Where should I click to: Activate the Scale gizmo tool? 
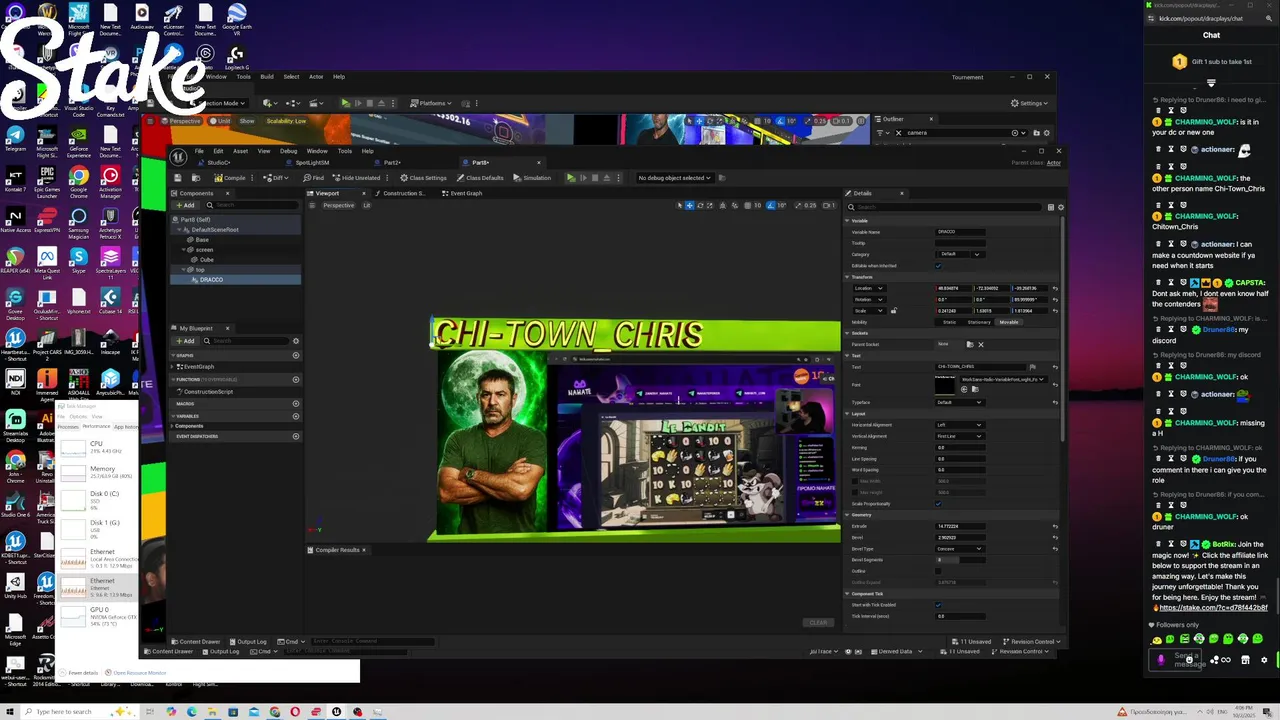click(x=710, y=205)
